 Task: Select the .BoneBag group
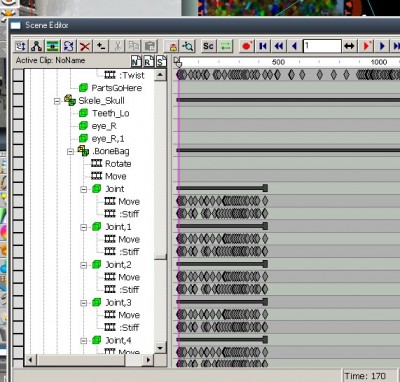click(111, 151)
